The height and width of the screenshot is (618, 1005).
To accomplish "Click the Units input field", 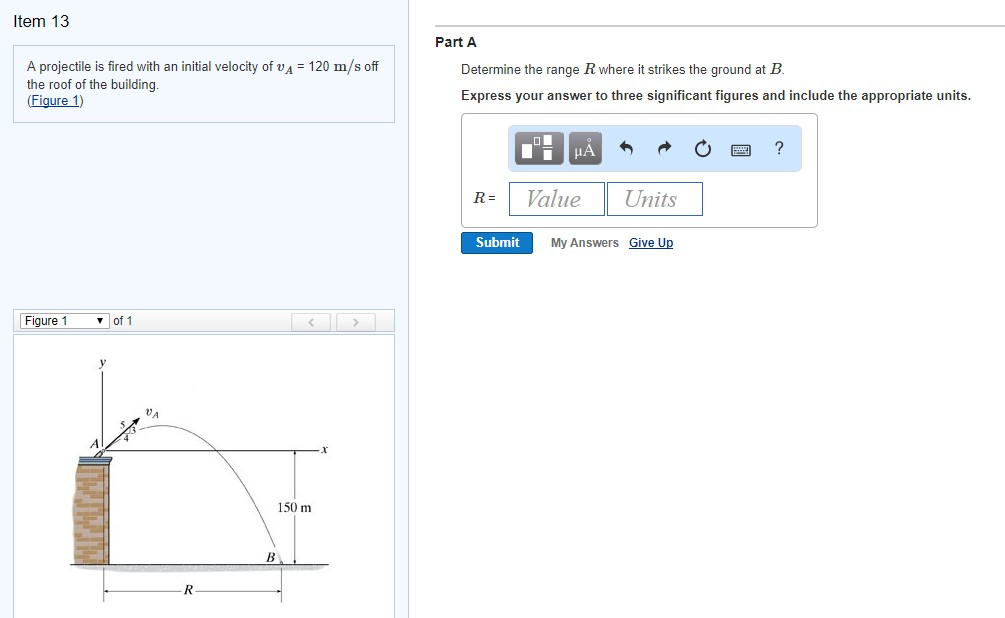I will (x=654, y=198).
